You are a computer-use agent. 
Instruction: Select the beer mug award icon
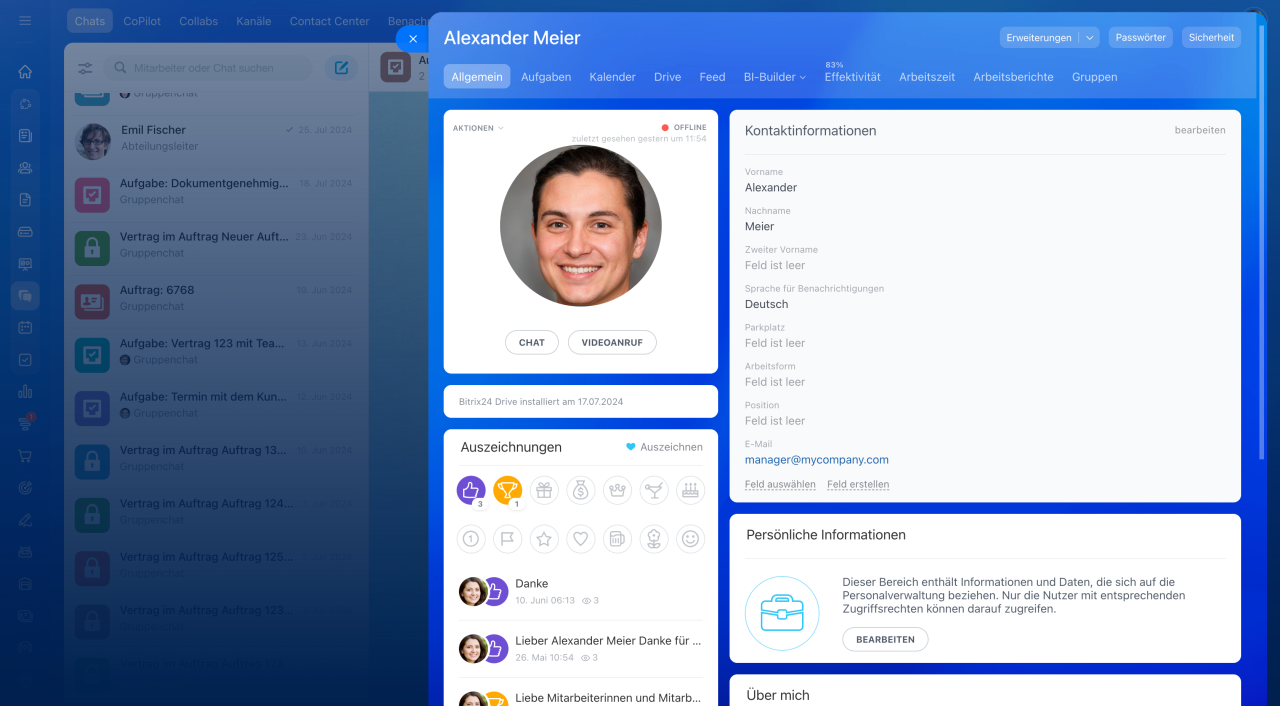pos(617,539)
